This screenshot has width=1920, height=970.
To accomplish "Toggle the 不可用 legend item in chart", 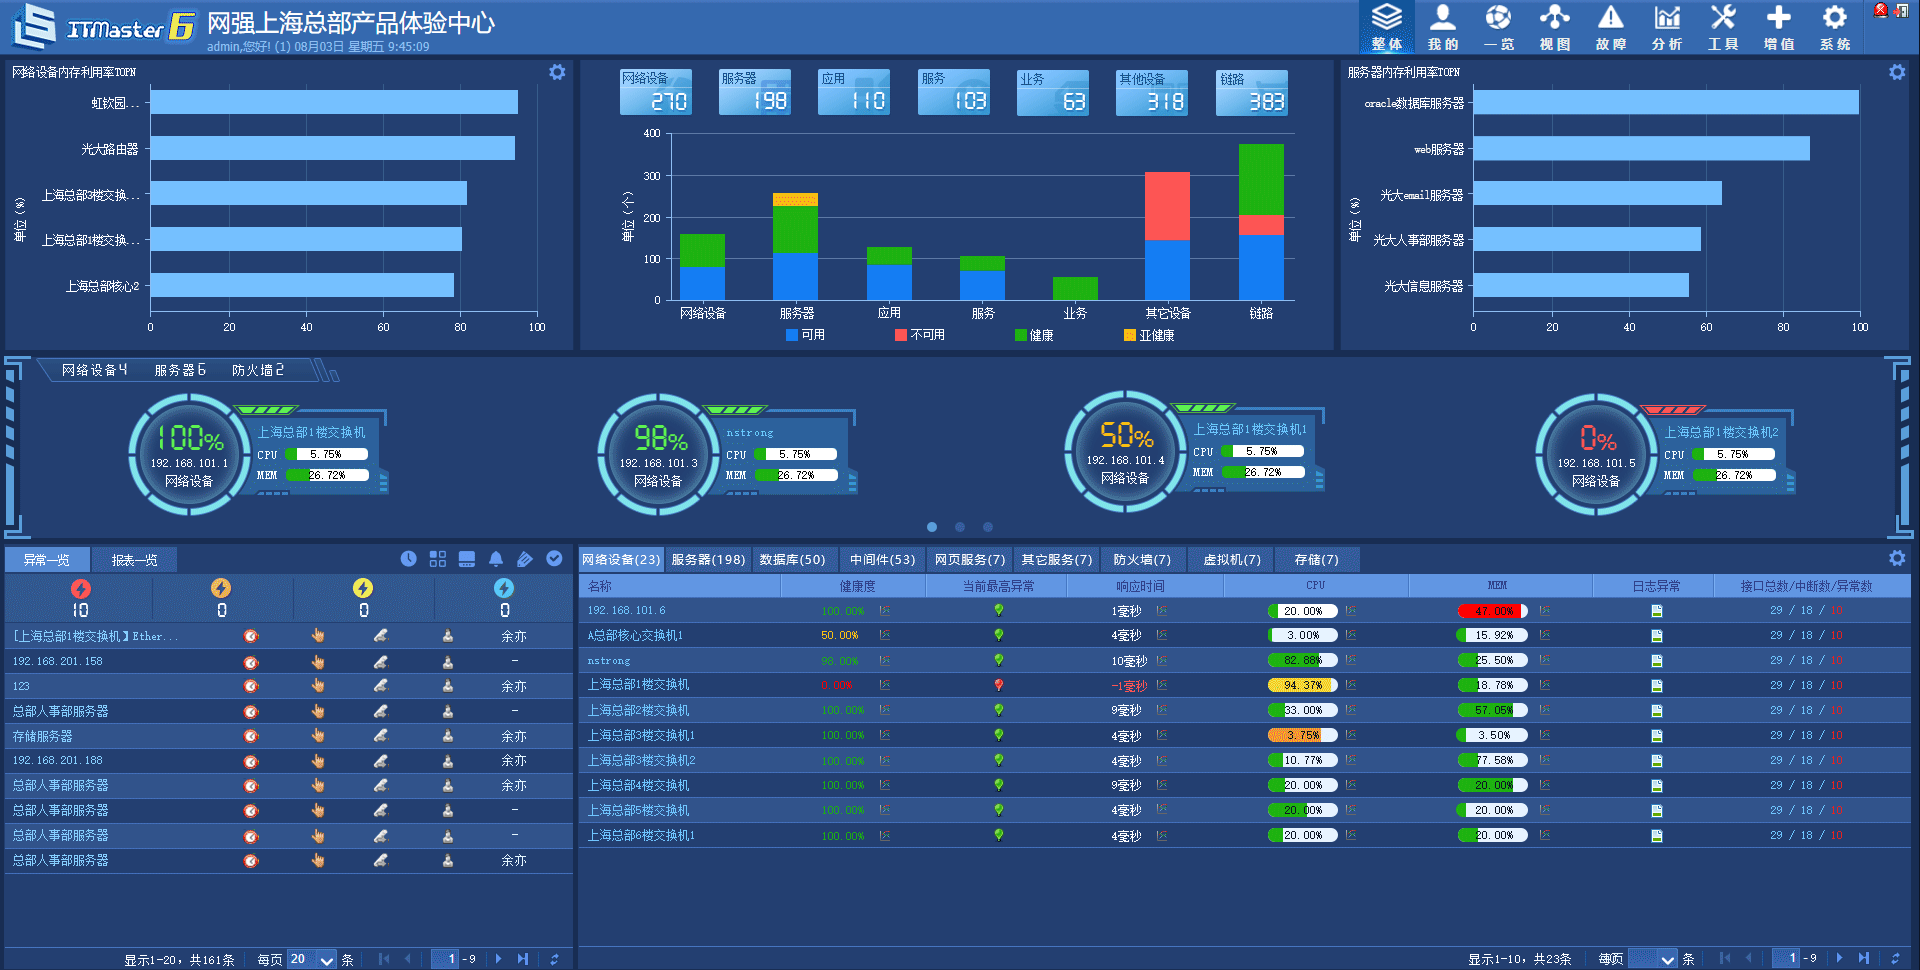I will [x=920, y=335].
